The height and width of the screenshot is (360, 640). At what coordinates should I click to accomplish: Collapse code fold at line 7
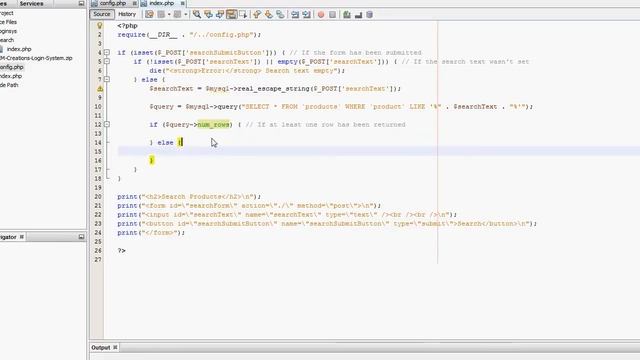tap(107, 80)
